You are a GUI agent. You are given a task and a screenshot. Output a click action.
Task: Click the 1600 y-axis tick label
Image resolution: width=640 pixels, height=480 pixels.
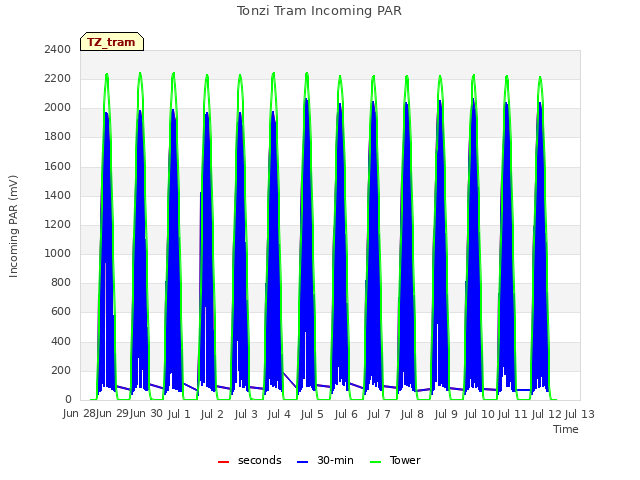click(58, 166)
